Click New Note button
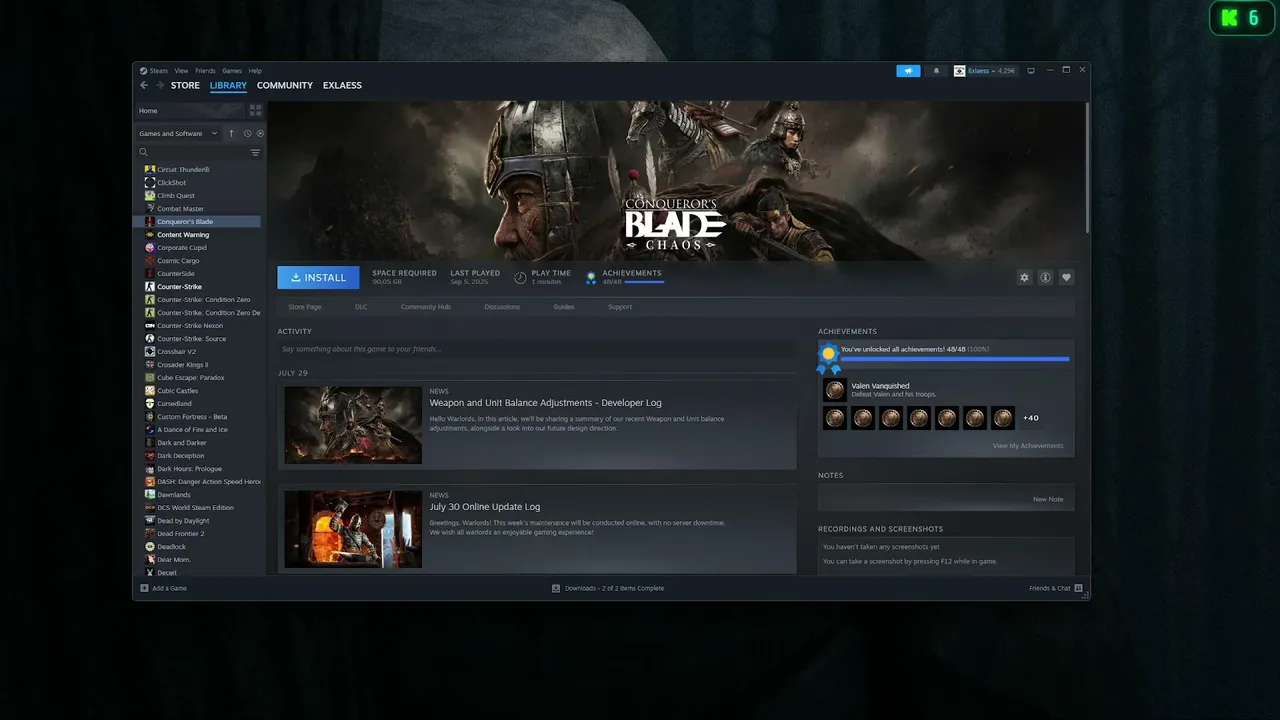 point(1048,499)
